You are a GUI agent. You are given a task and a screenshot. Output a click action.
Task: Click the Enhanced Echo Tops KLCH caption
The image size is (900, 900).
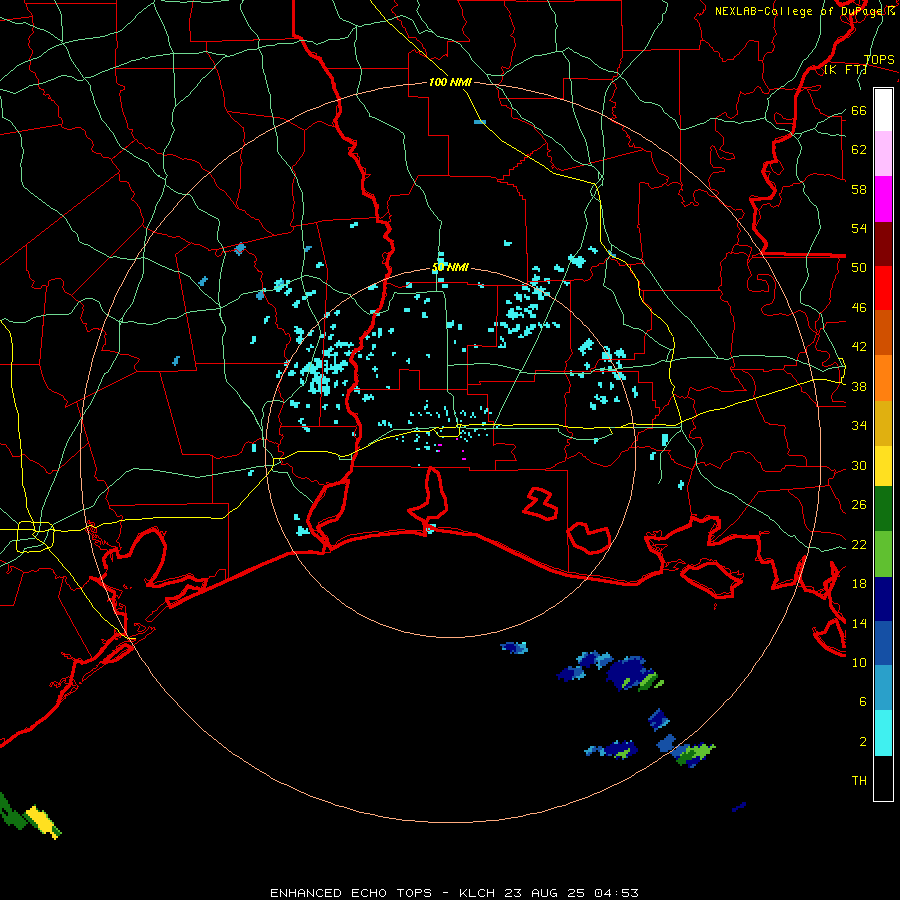coord(454,893)
